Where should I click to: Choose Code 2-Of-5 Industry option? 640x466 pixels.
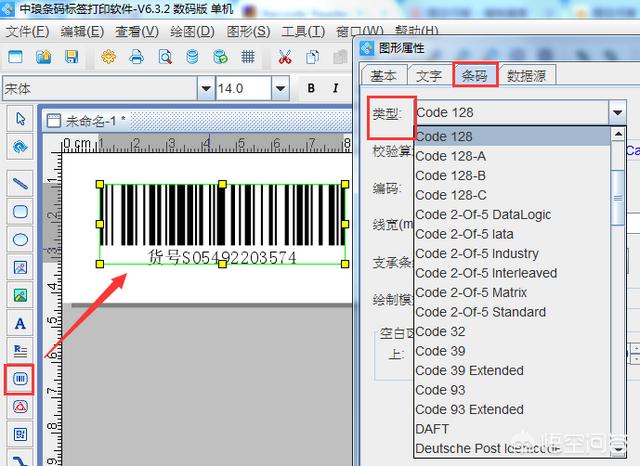512,253
